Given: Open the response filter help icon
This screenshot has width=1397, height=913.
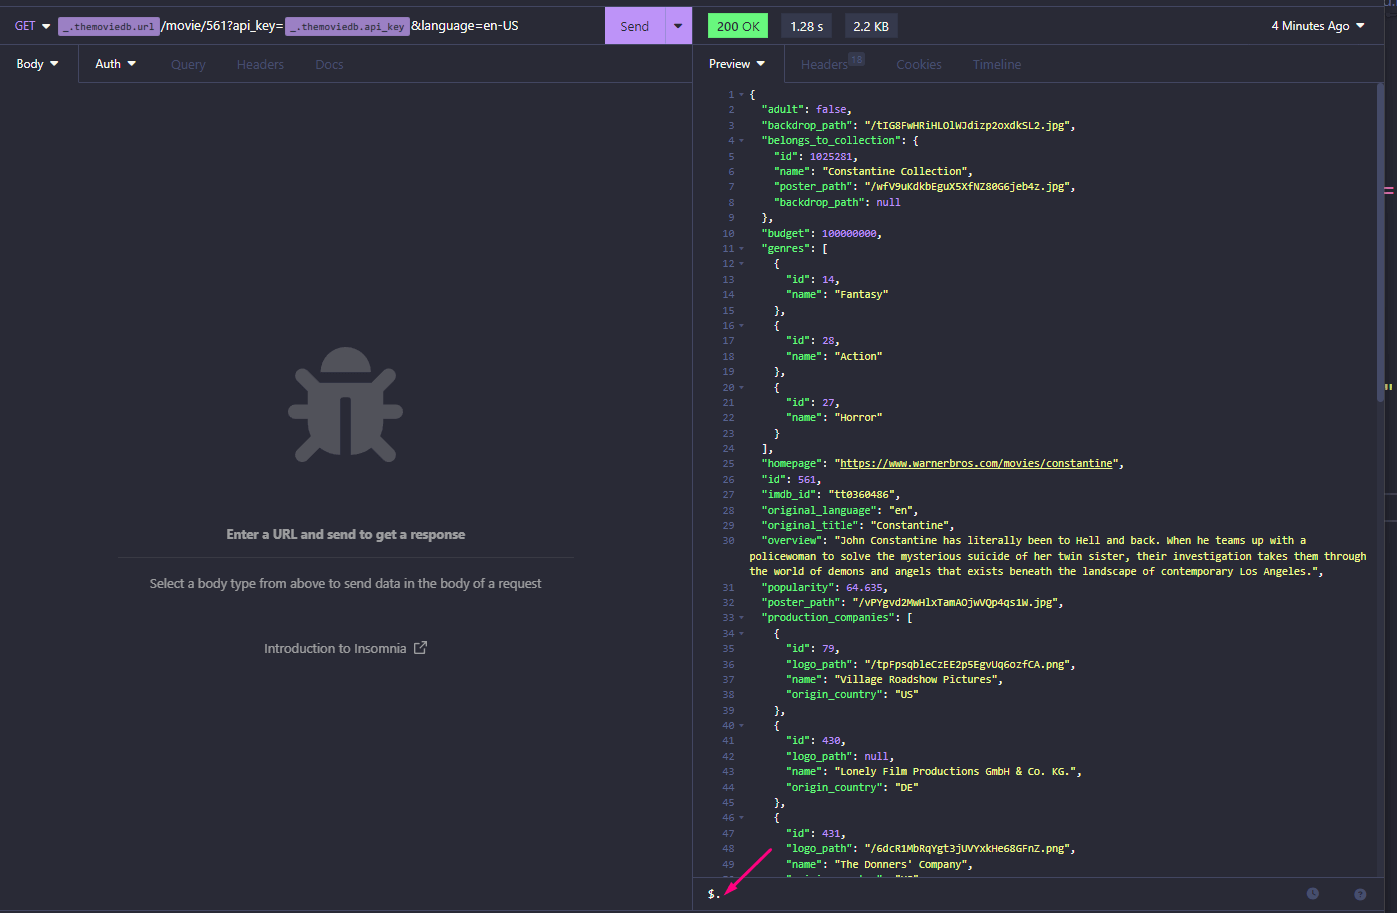Looking at the screenshot, I should pyautogui.click(x=1360, y=894).
